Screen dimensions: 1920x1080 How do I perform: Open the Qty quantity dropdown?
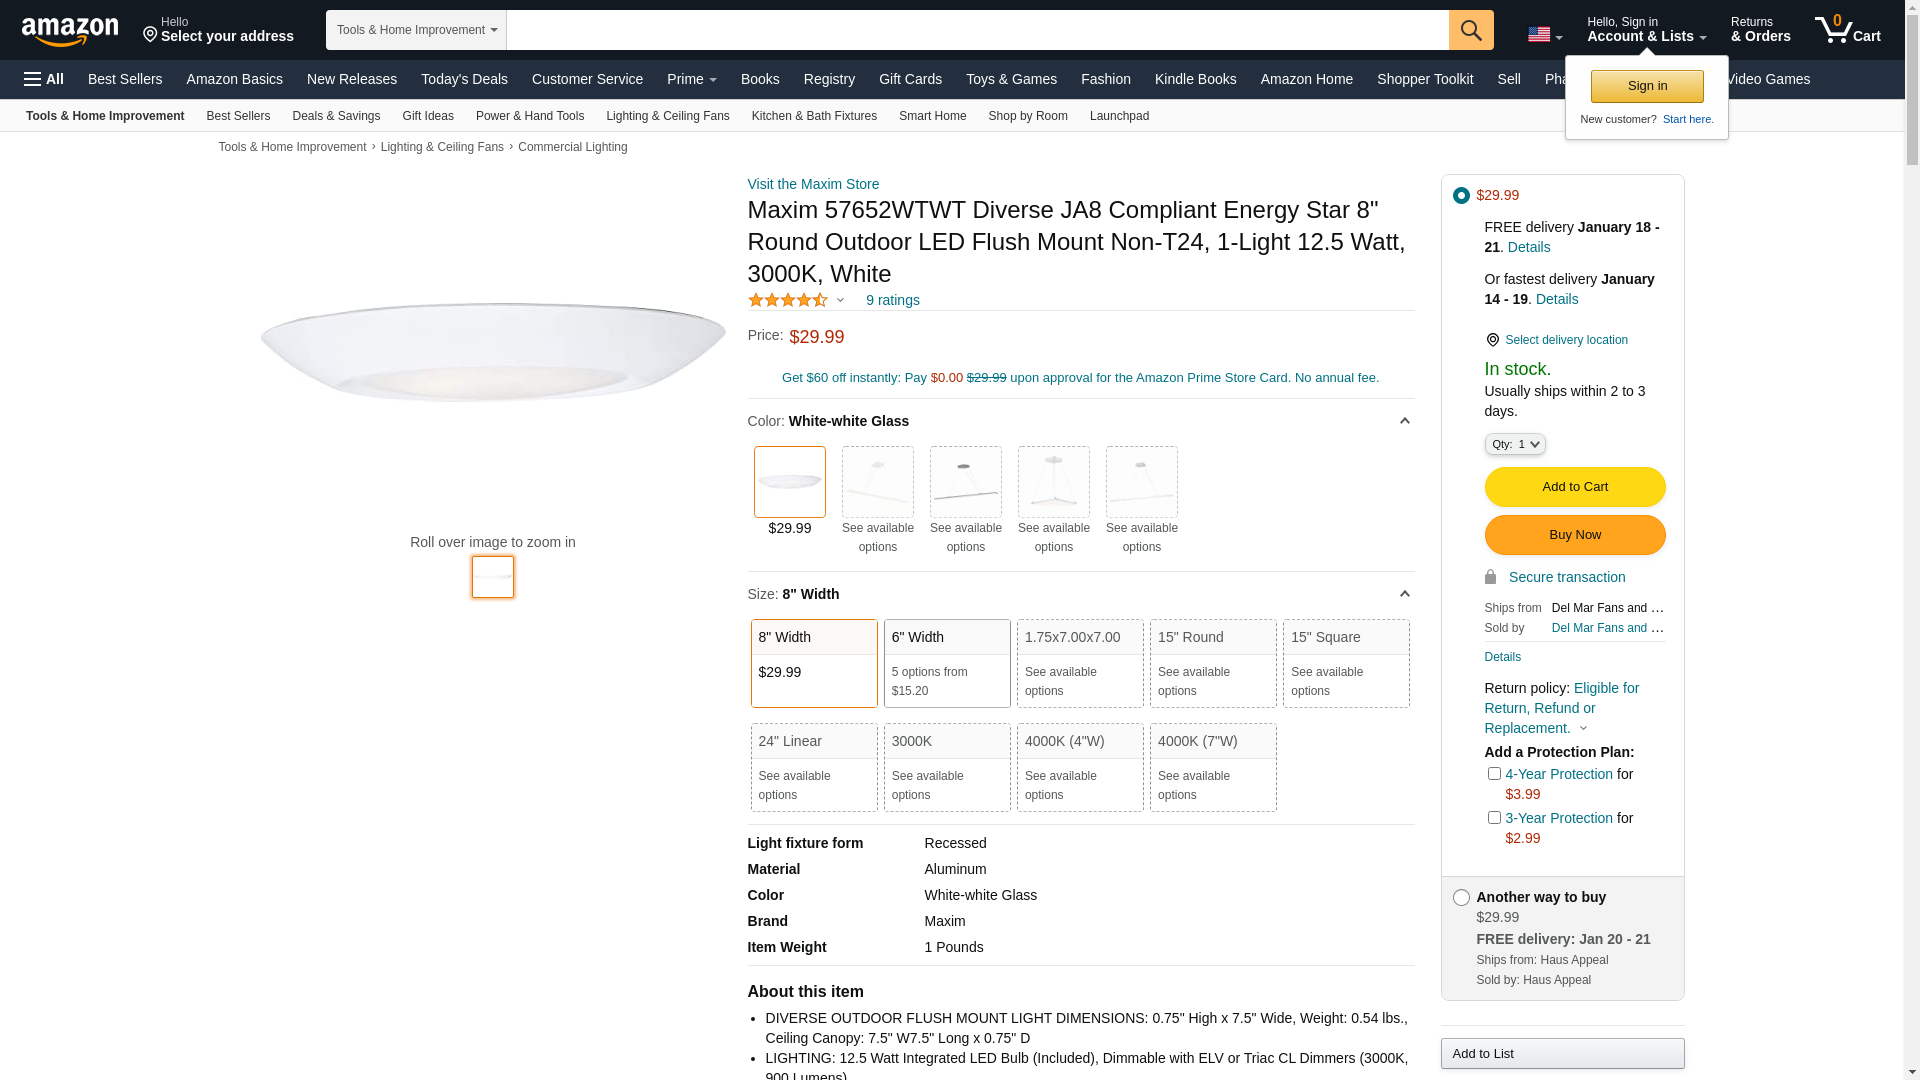(x=1514, y=444)
